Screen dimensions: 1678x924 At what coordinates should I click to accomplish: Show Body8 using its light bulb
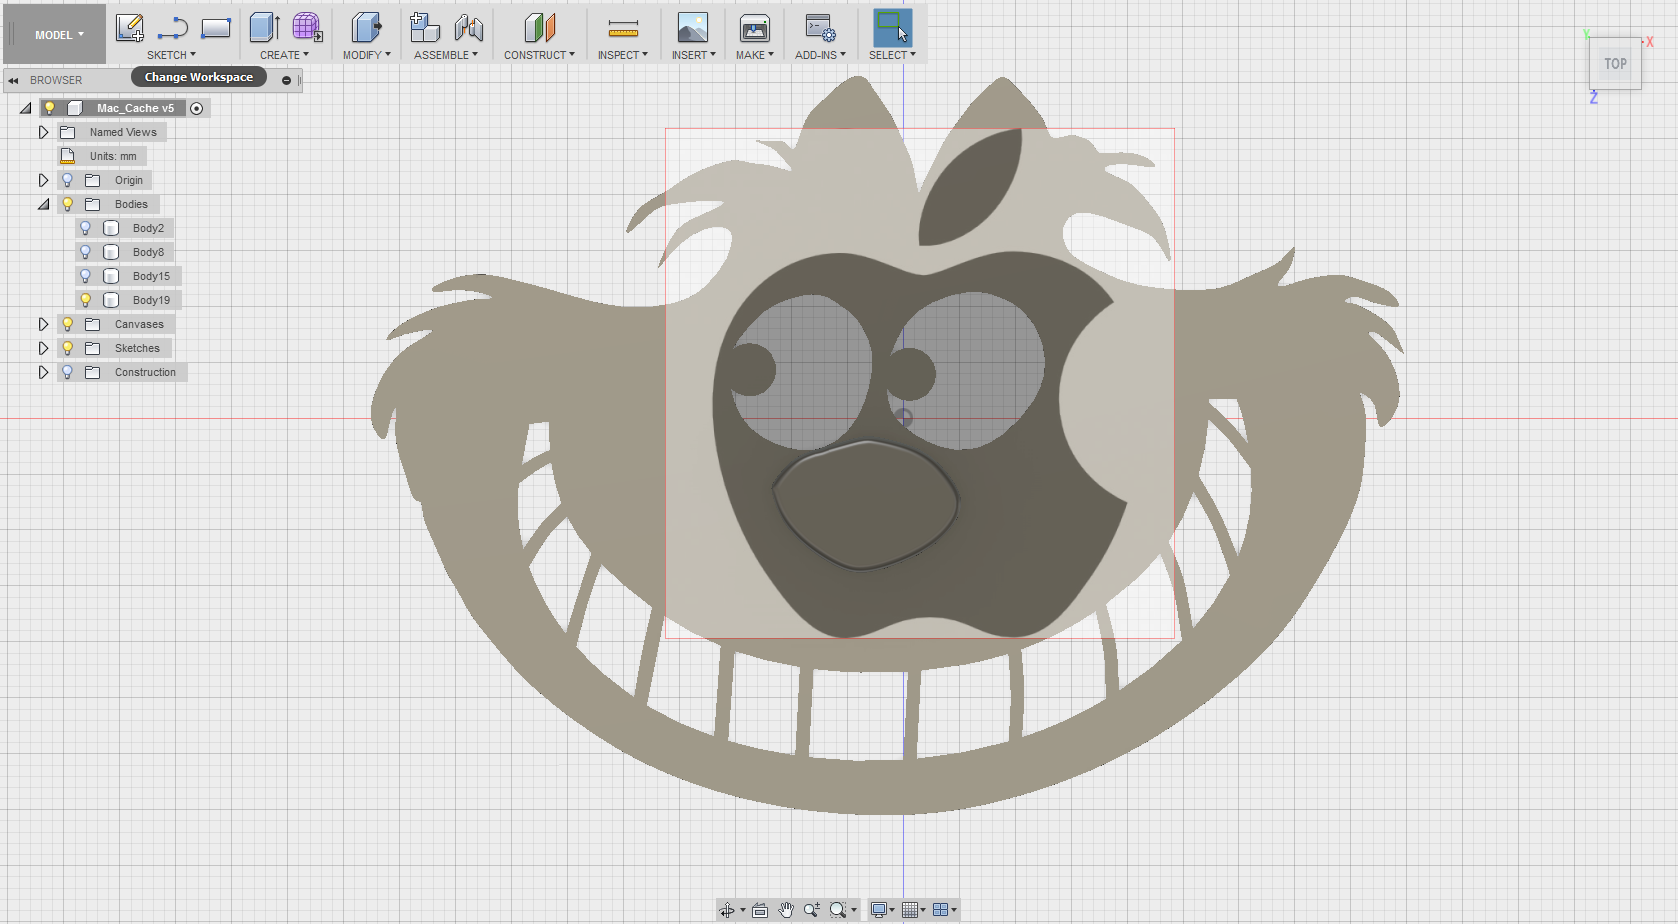point(85,252)
